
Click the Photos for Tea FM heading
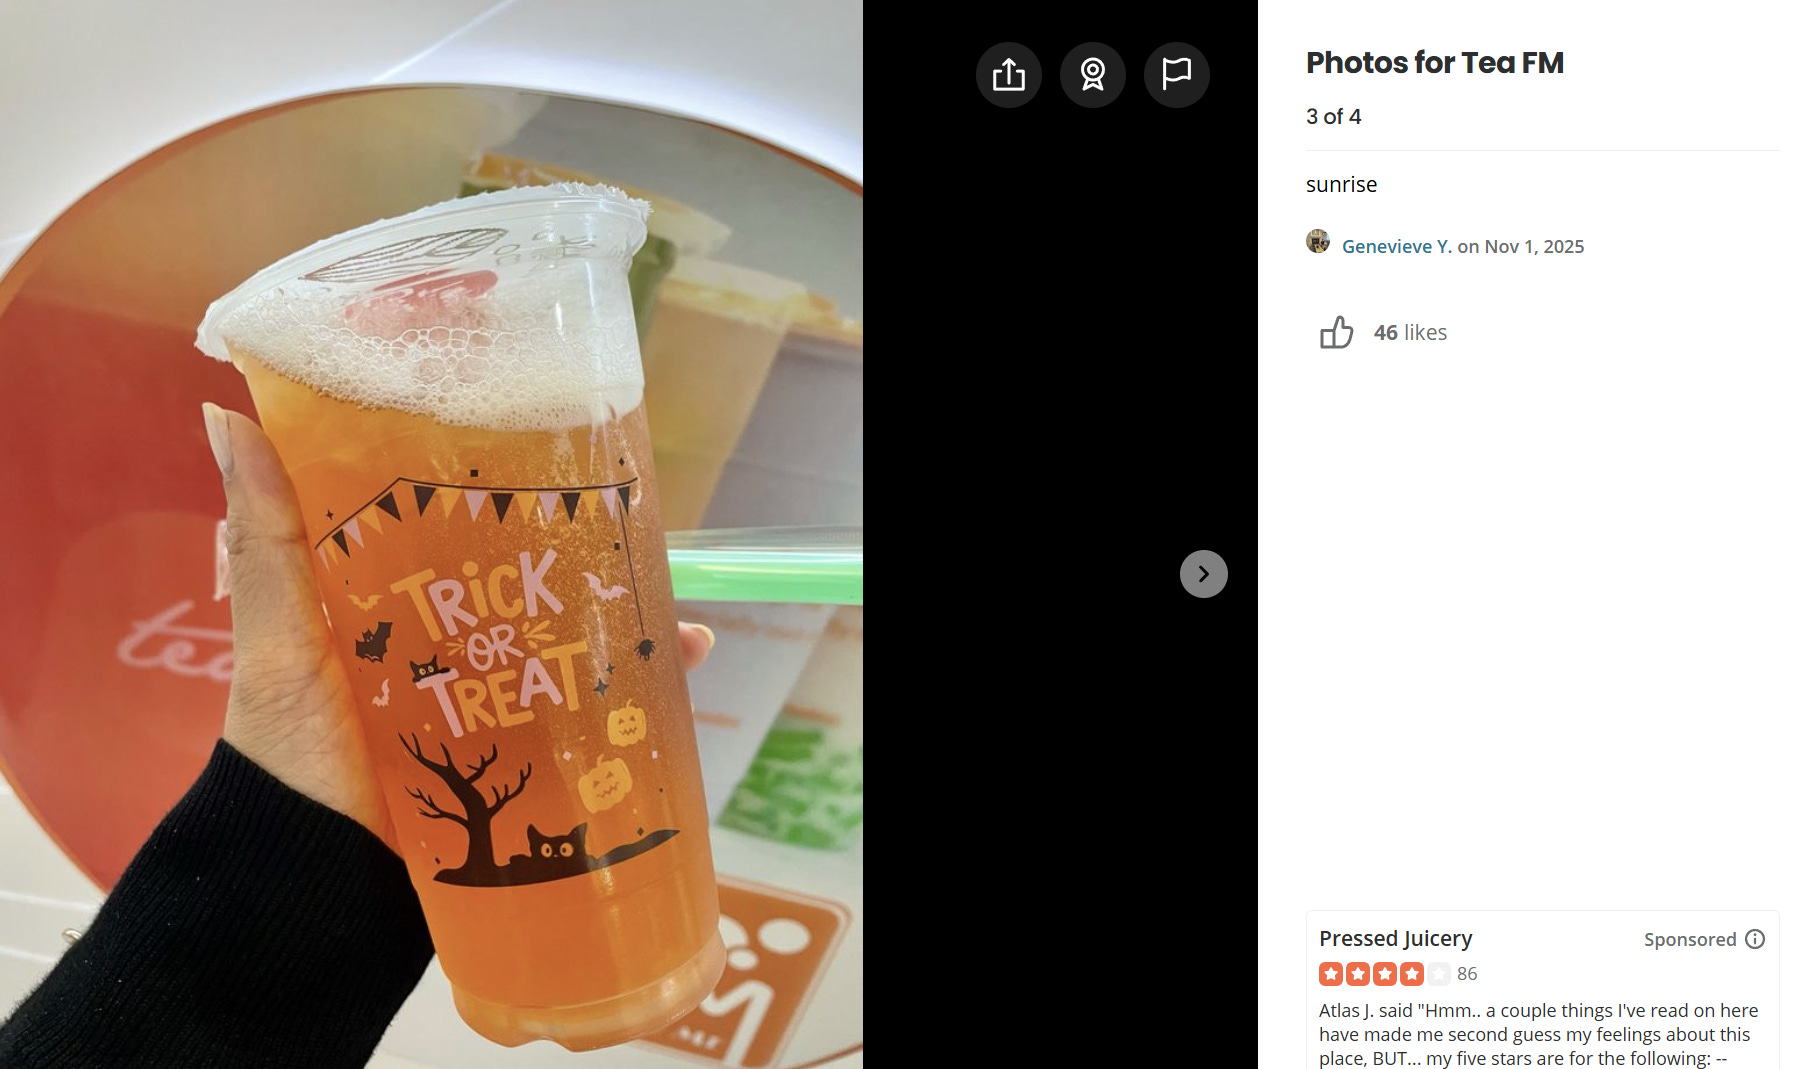point(1434,62)
